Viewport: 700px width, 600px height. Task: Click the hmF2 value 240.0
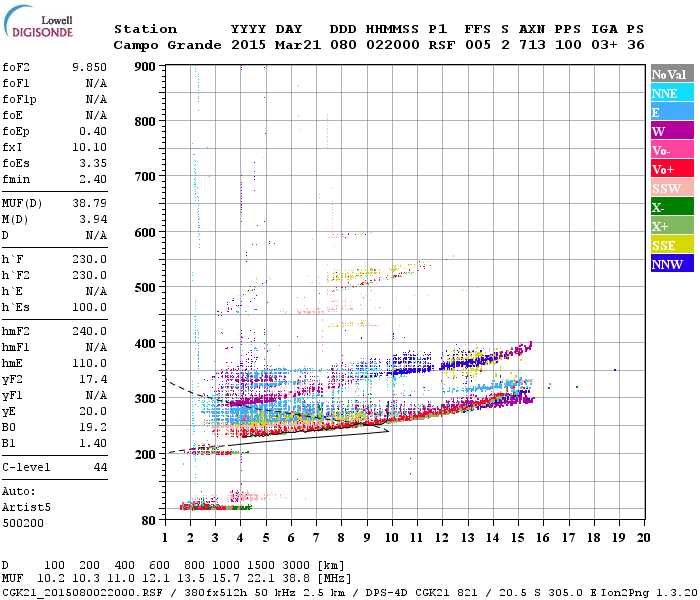point(89,331)
